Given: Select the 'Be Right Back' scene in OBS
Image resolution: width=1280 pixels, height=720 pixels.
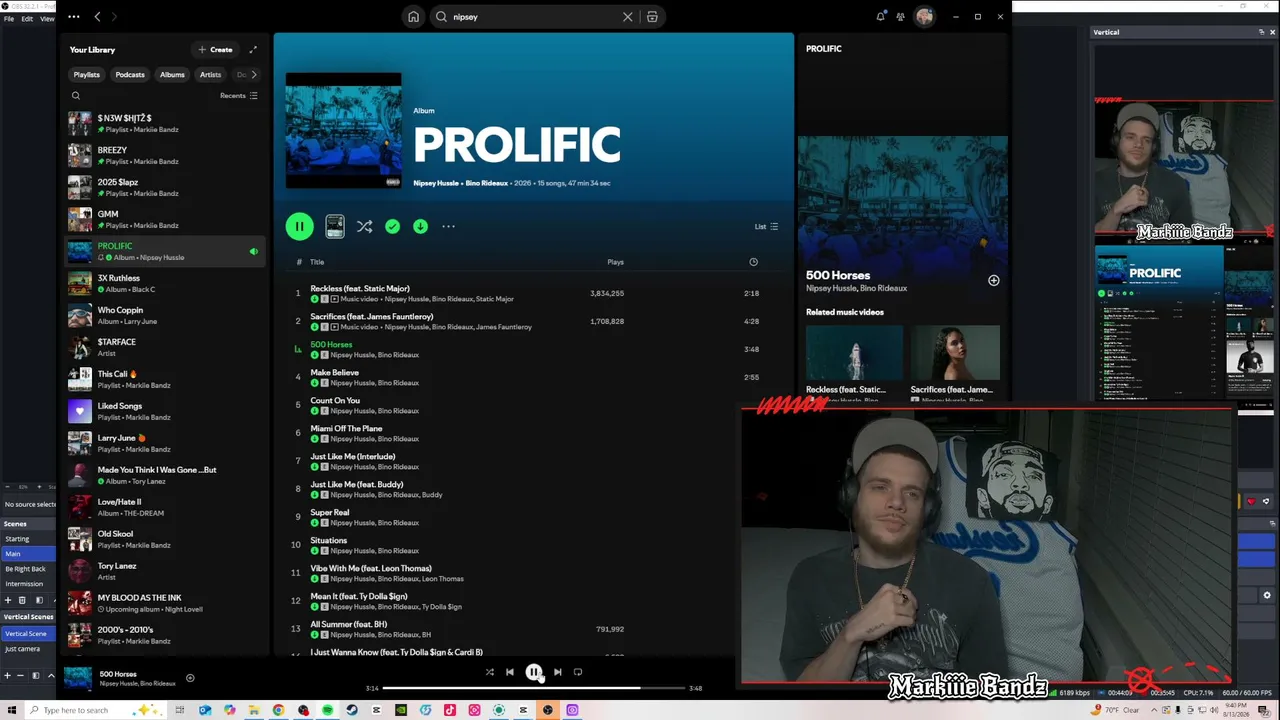Looking at the screenshot, I should click(29, 569).
